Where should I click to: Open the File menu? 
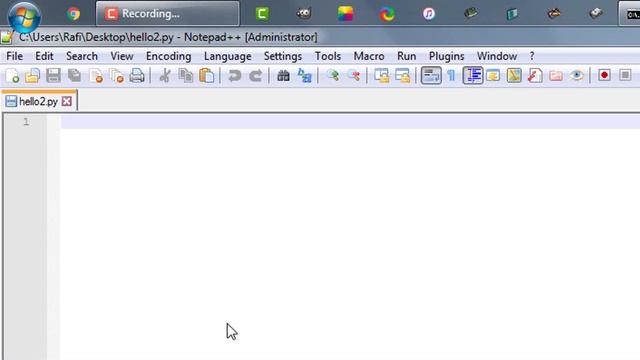(x=15, y=56)
